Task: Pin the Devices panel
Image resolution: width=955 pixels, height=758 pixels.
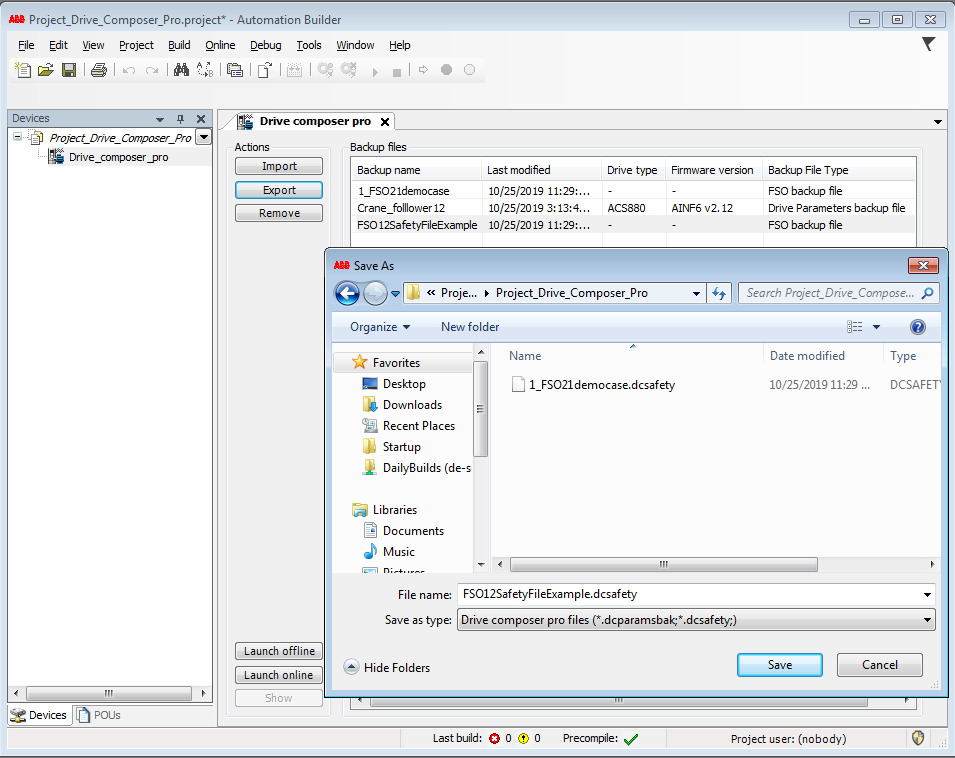Action: [181, 118]
